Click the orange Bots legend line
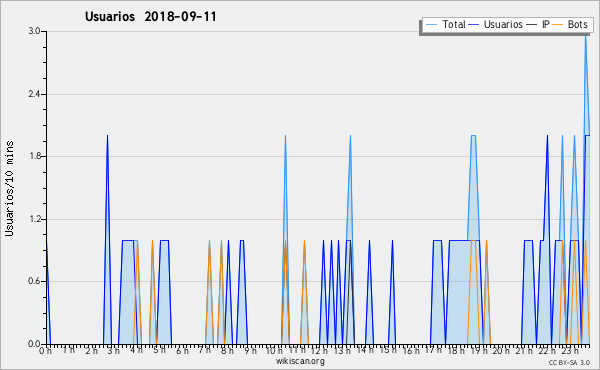Viewport: 600px width, 370px height. point(558,25)
